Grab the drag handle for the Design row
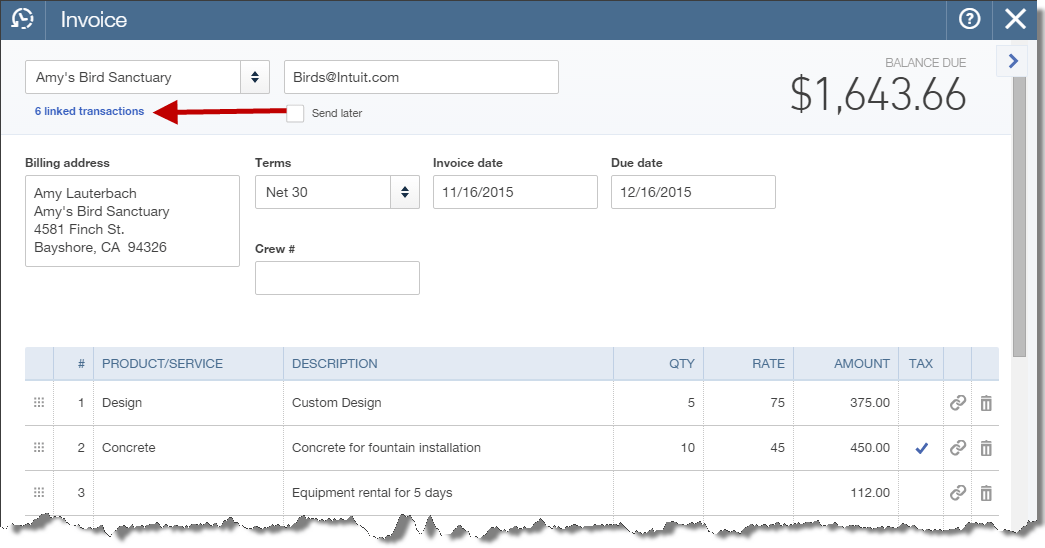 [39, 403]
